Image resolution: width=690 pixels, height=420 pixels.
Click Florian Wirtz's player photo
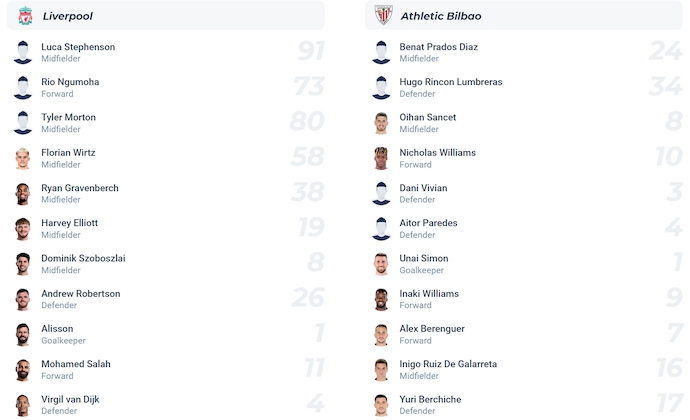(x=23, y=158)
